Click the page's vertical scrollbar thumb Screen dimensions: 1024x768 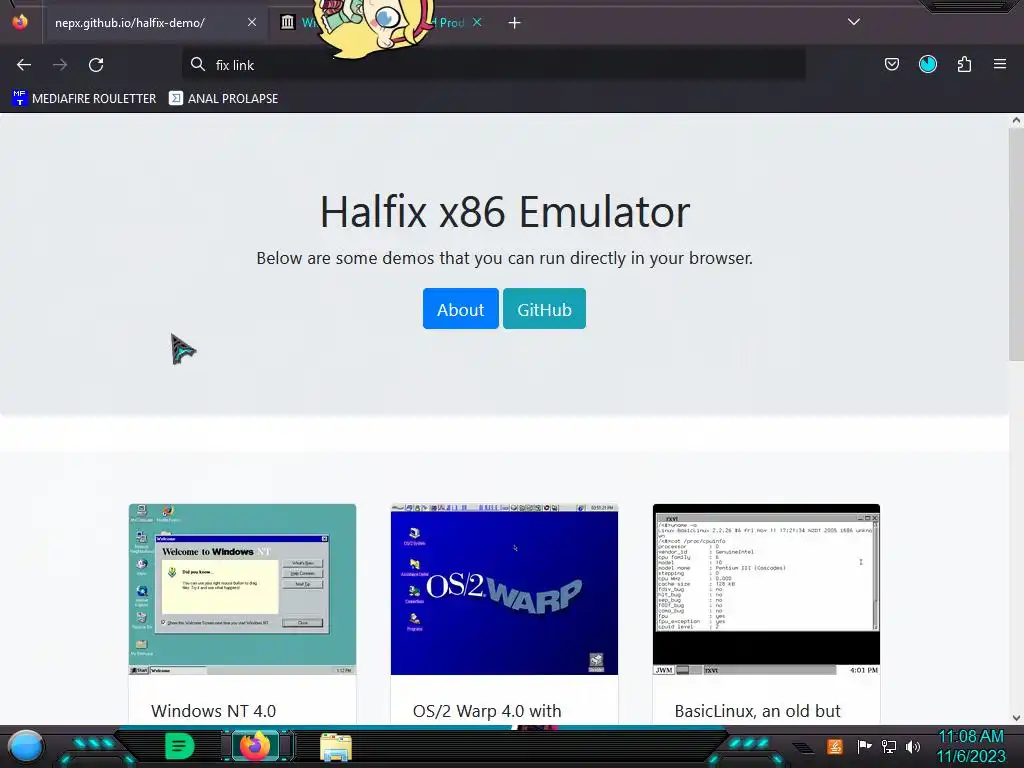click(1016, 245)
